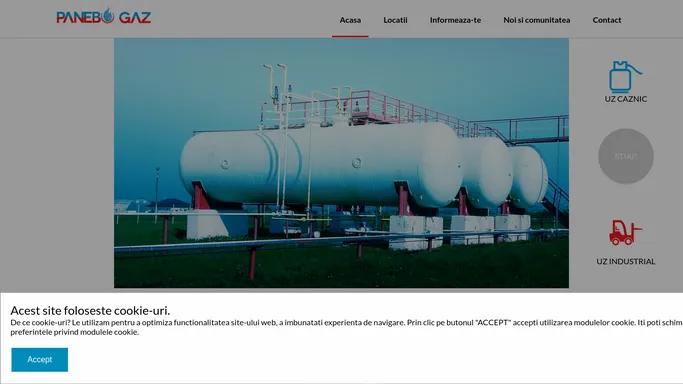Screen dimensions: 683x384
Task: Open the Contact page
Action: tap(607, 20)
